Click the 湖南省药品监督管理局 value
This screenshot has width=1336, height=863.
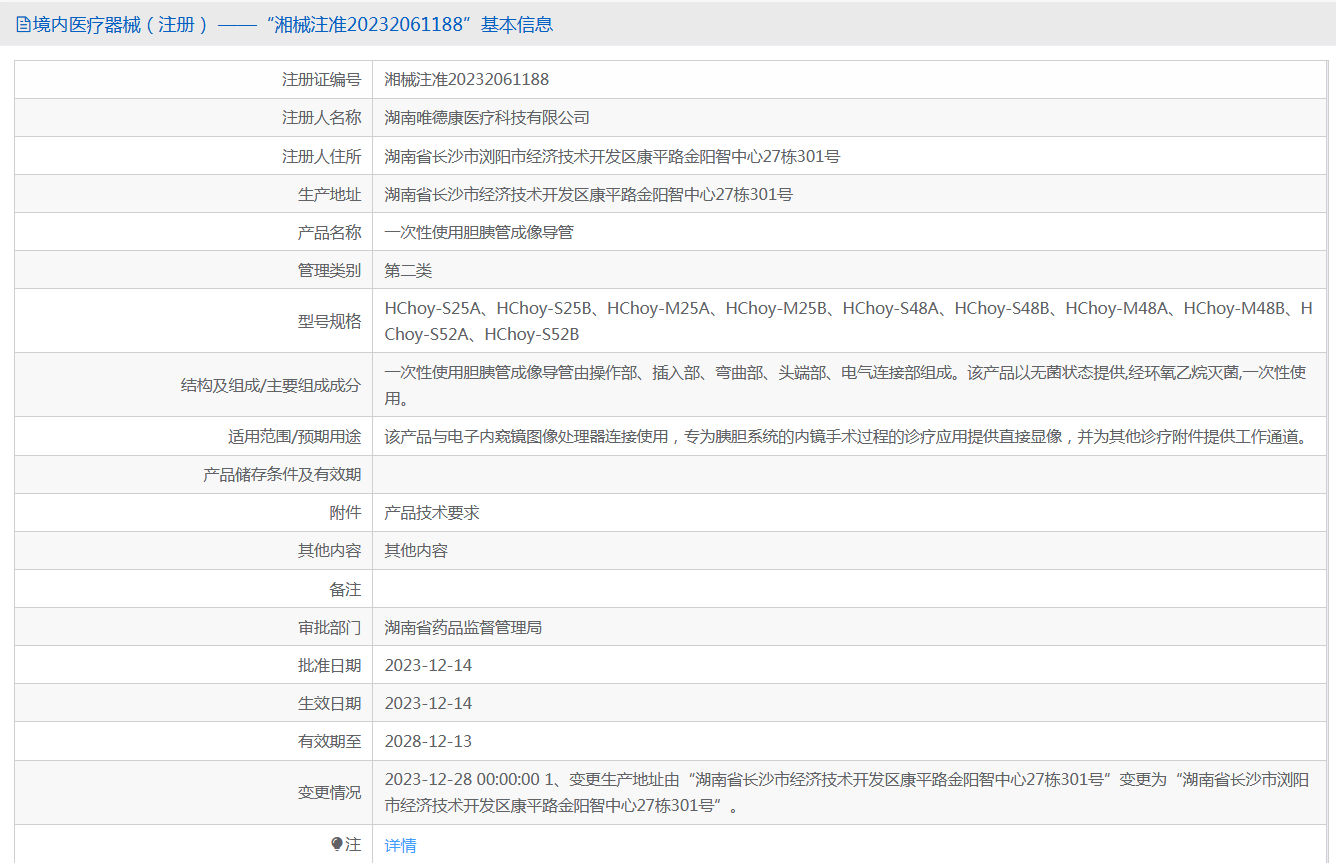tap(464, 628)
